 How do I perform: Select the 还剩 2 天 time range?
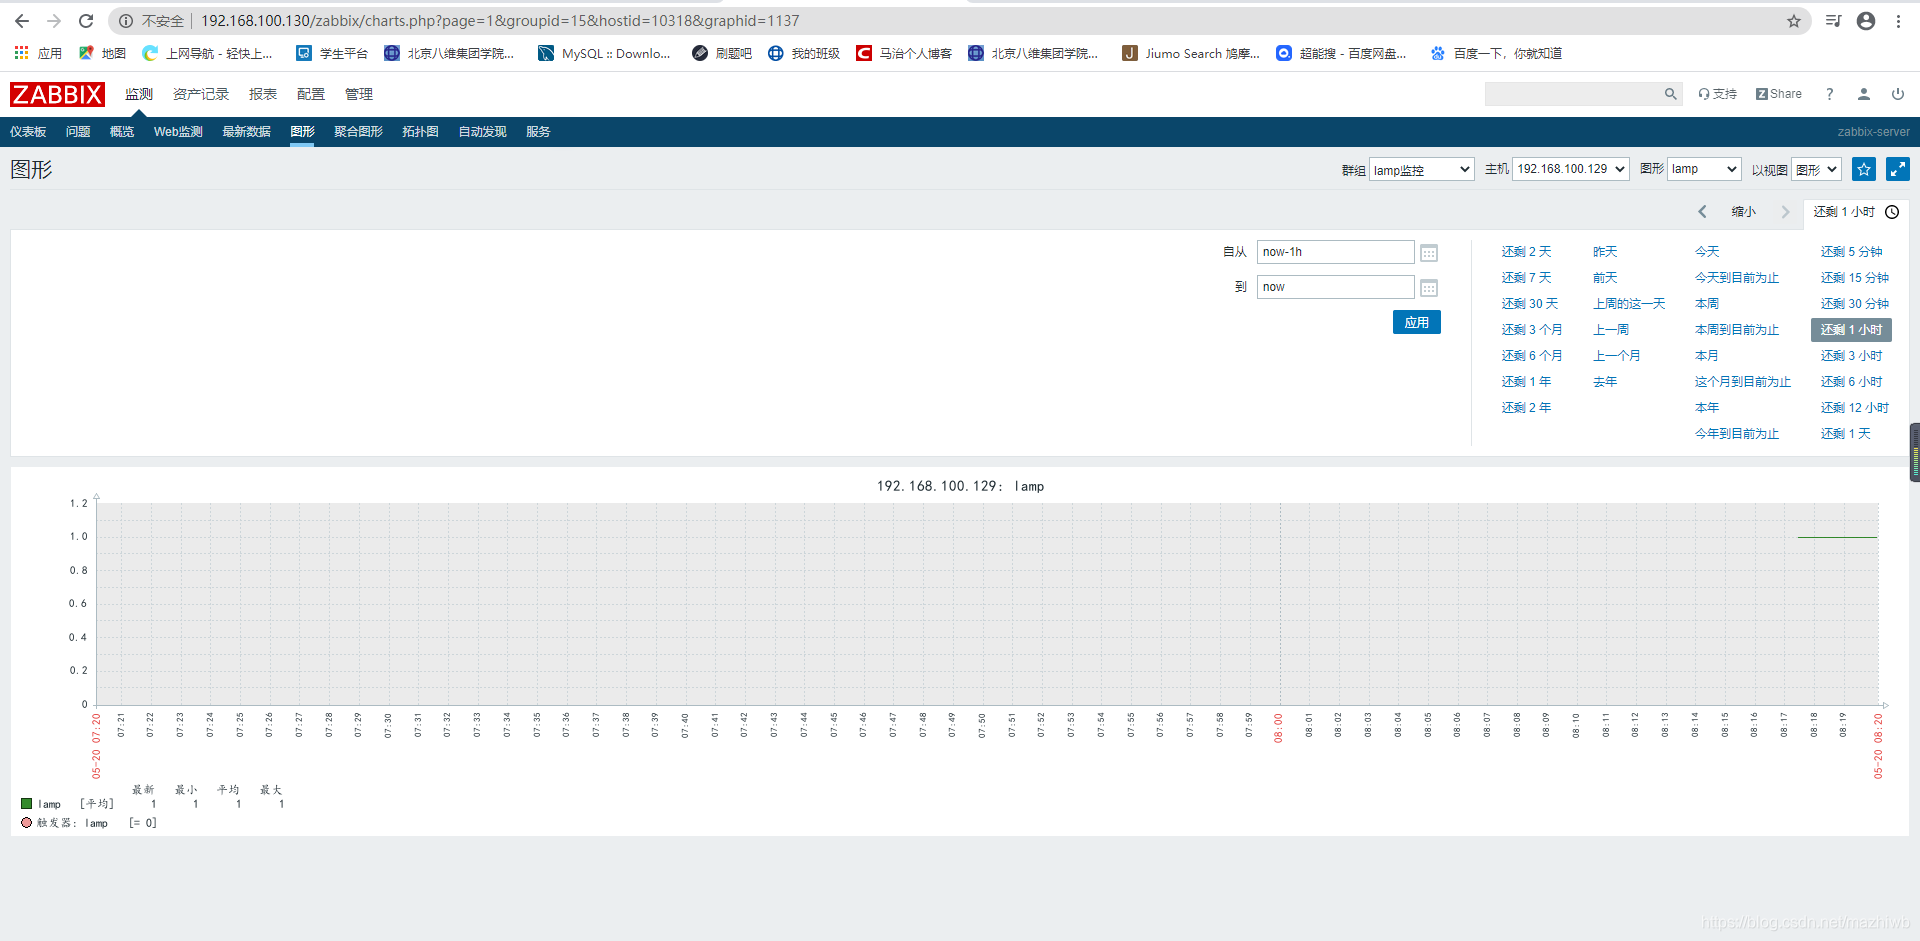pyautogui.click(x=1526, y=252)
